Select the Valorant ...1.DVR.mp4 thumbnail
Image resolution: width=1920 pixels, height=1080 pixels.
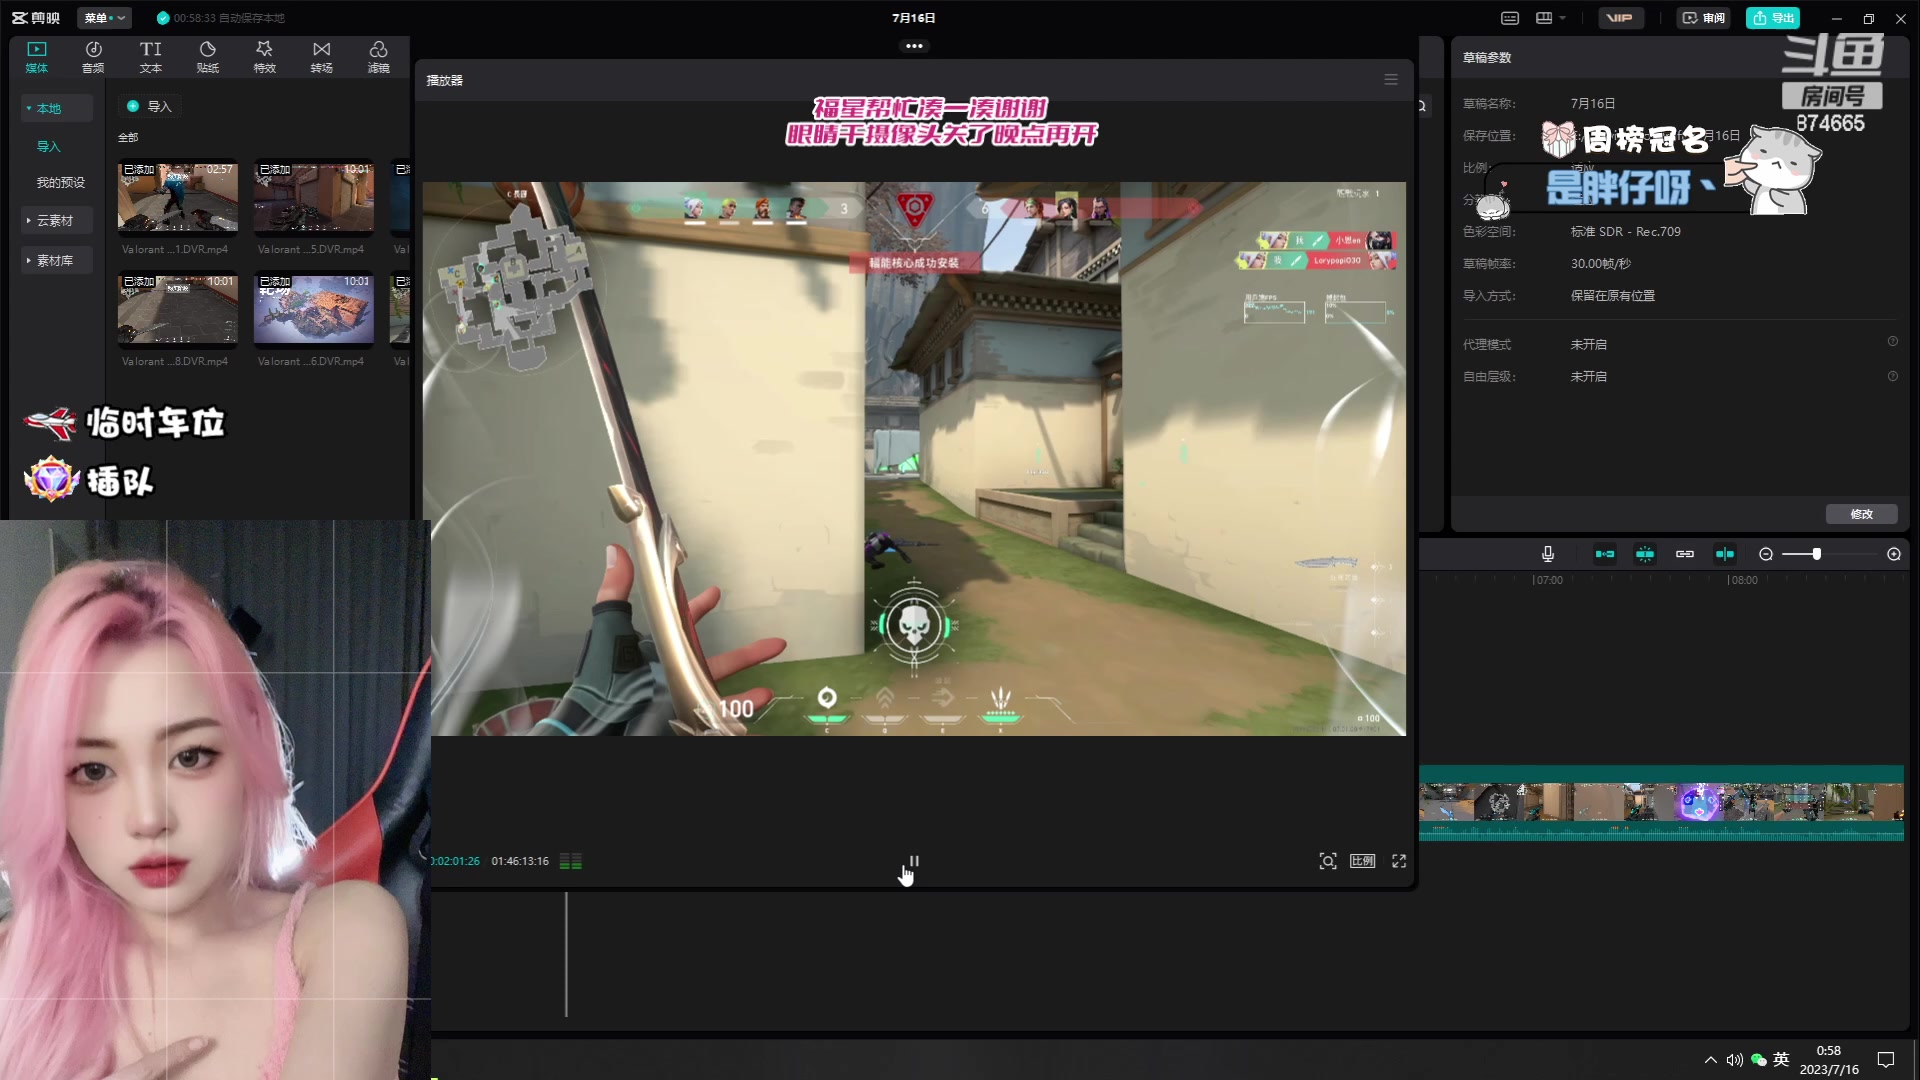coord(177,197)
